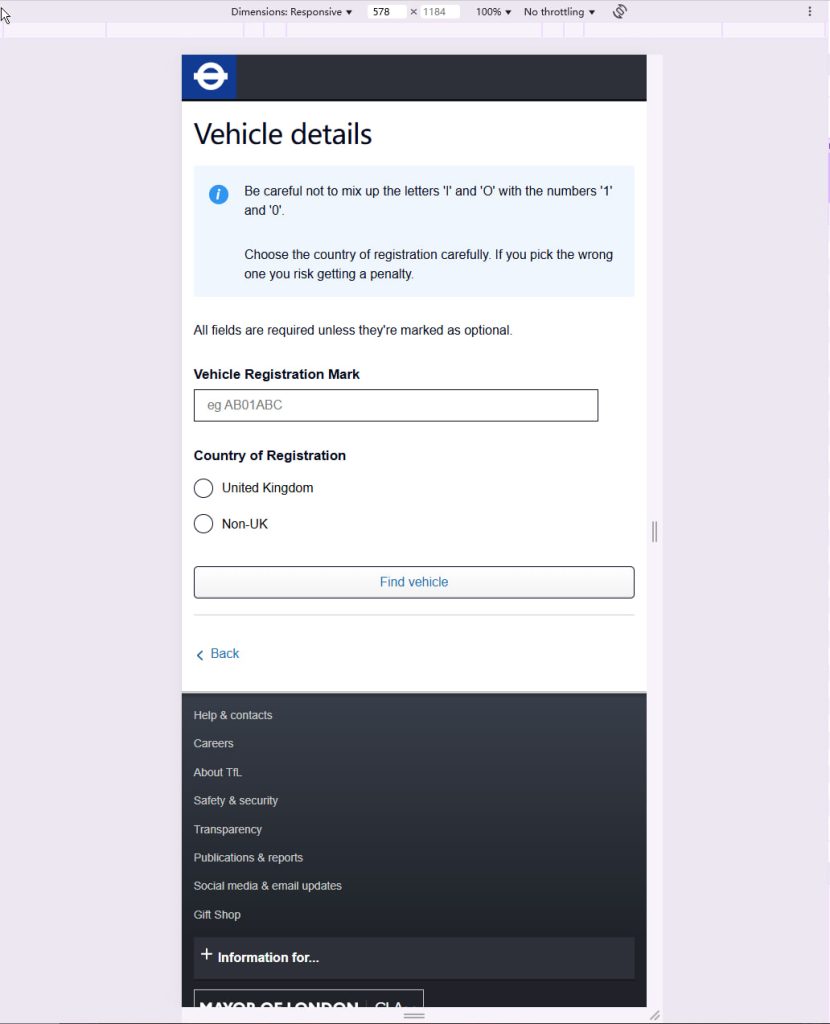The width and height of the screenshot is (830, 1024).
Task: Click the rotate device orientation icon
Action: [x=620, y=12]
